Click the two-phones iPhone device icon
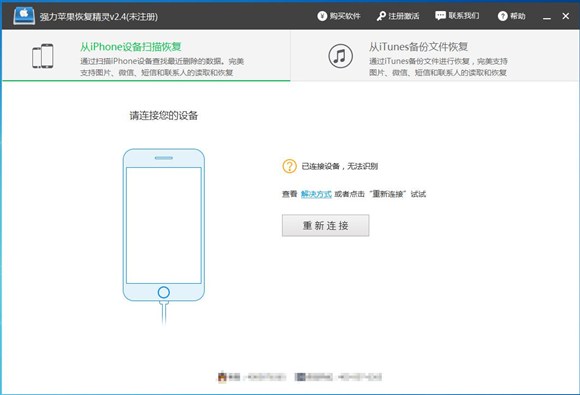Image resolution: width=580 pixels, height=395 pixels. pos(43,56)
